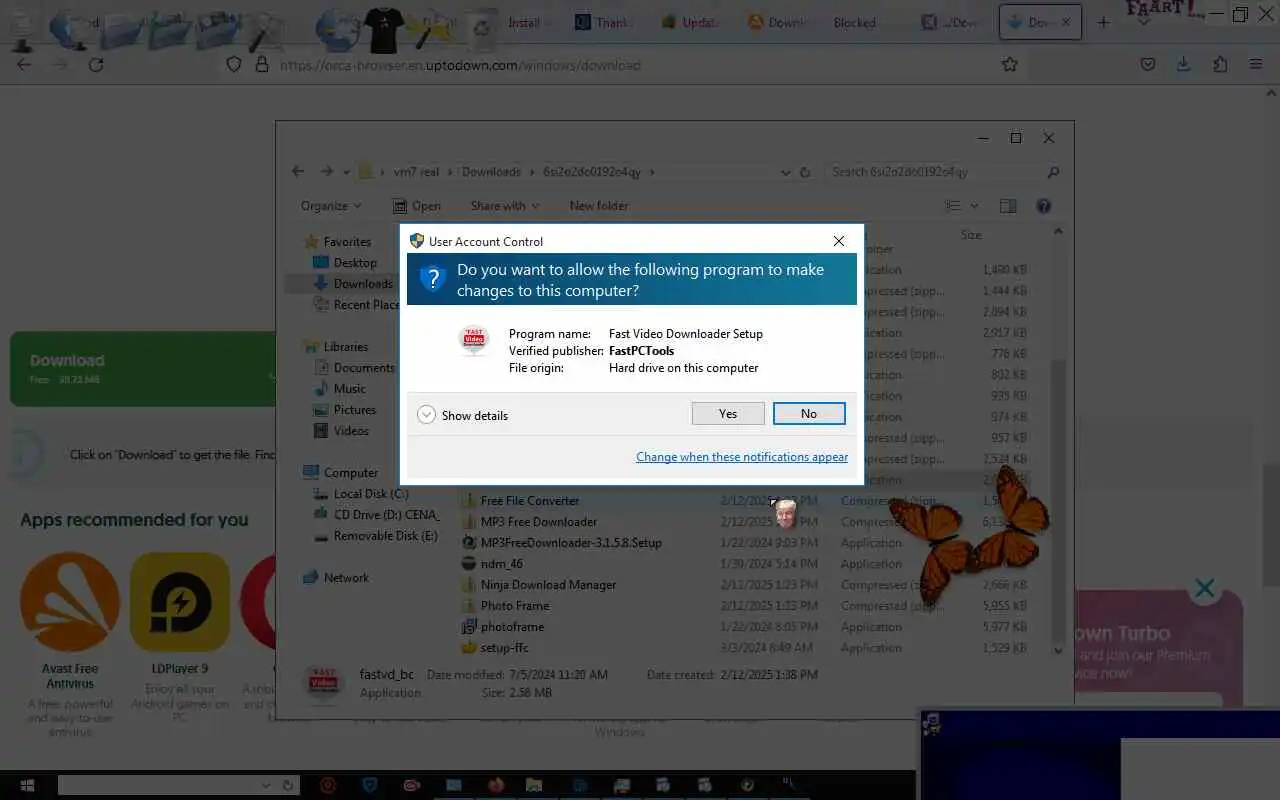The width and height of the screenshot is (1280, 800).
Task: Refresh the Explorer folder view
Action: [805, 172]
